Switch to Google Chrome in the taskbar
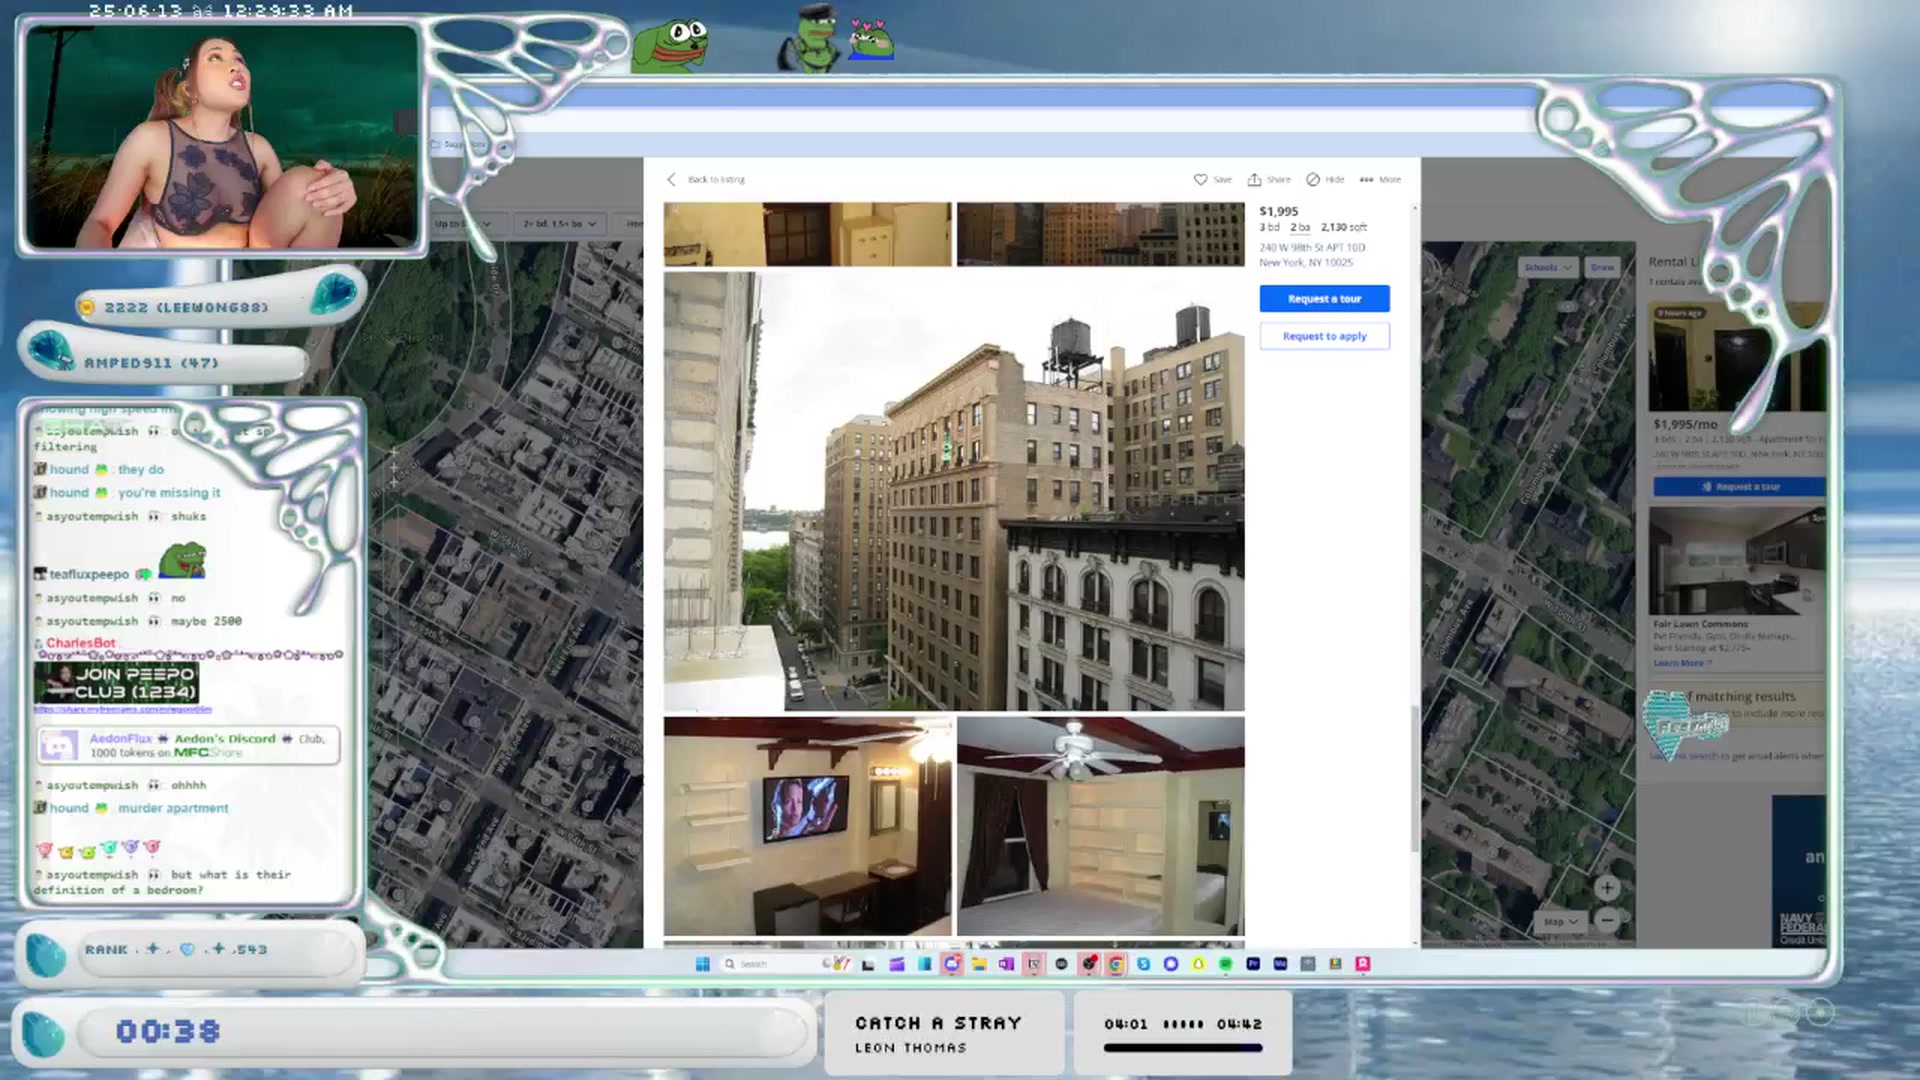1920x1080 pixels. point(1115,964)
